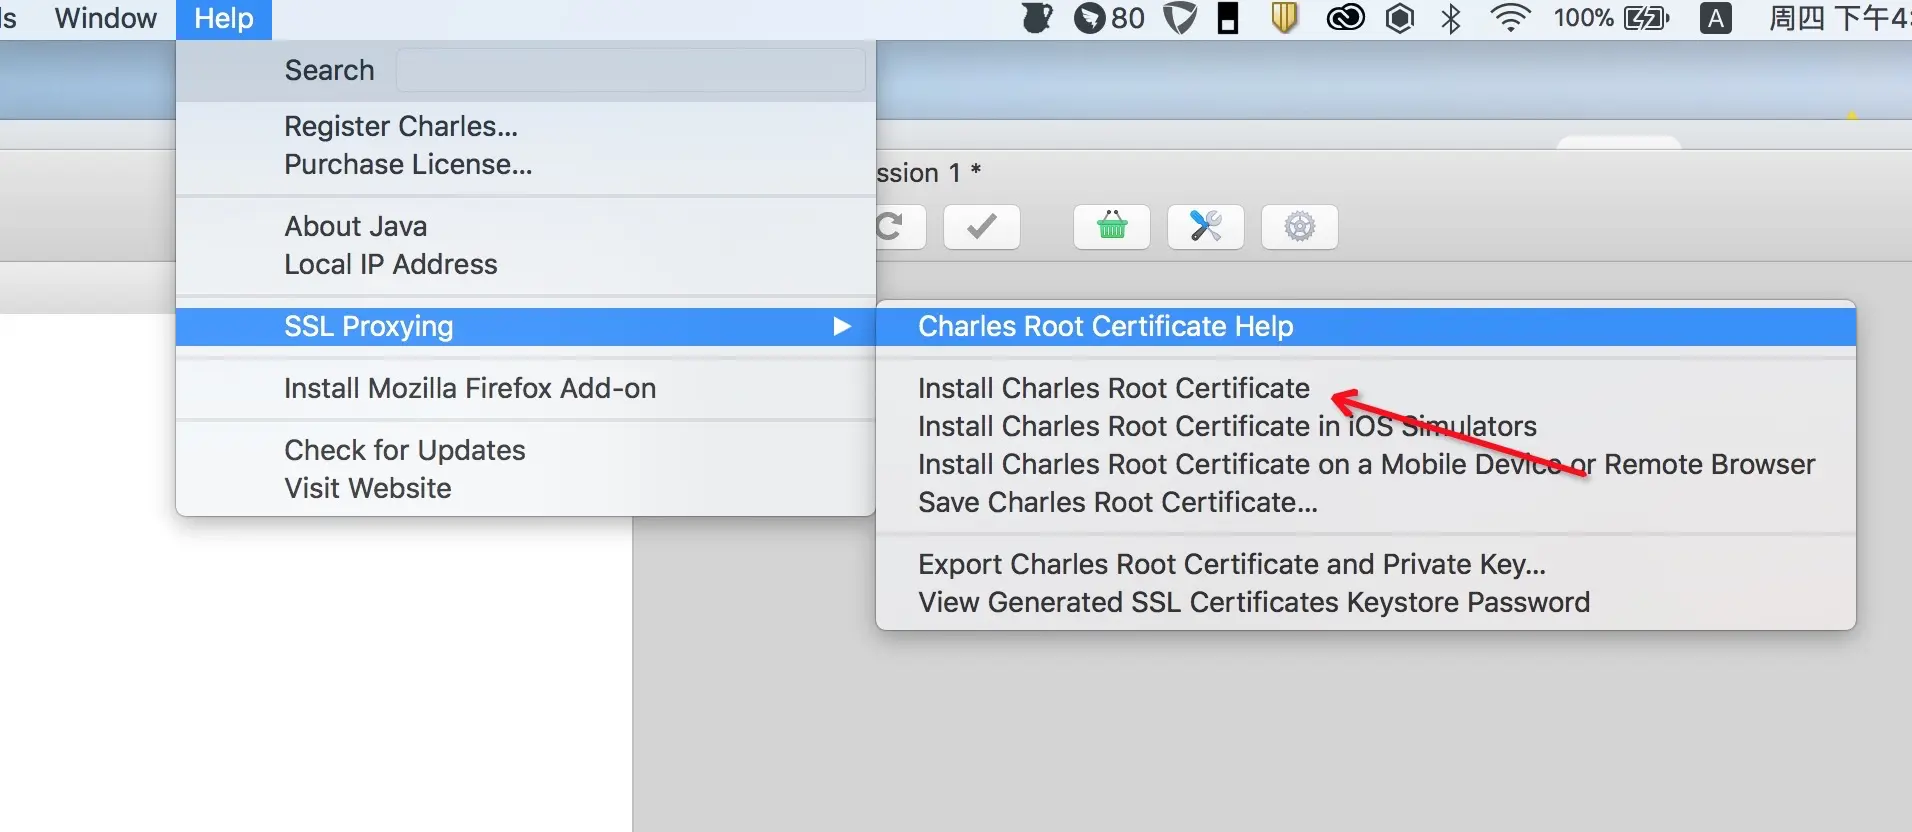Open Charles Root Certificate Help
Image resolution: width=1912 pixels, height=832 pixels.
pyautogui.click(x=1366, y=327)
